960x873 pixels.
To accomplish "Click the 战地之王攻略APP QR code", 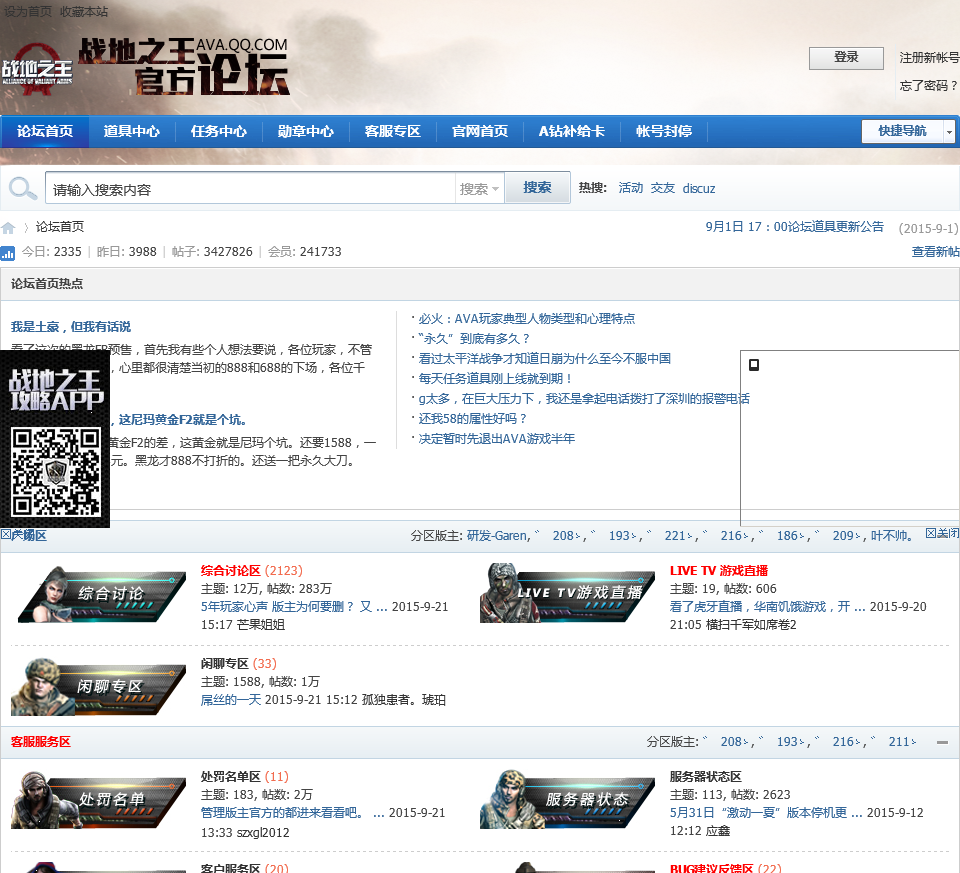I will coord(56,472).
